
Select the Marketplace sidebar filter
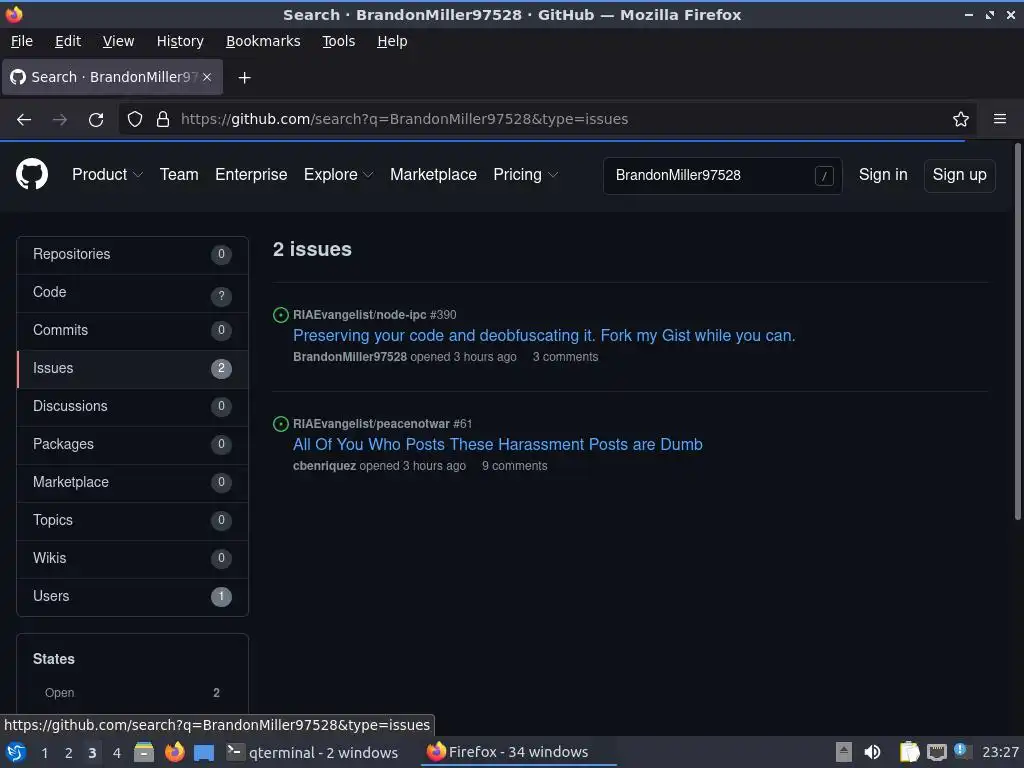click(133, 483)
